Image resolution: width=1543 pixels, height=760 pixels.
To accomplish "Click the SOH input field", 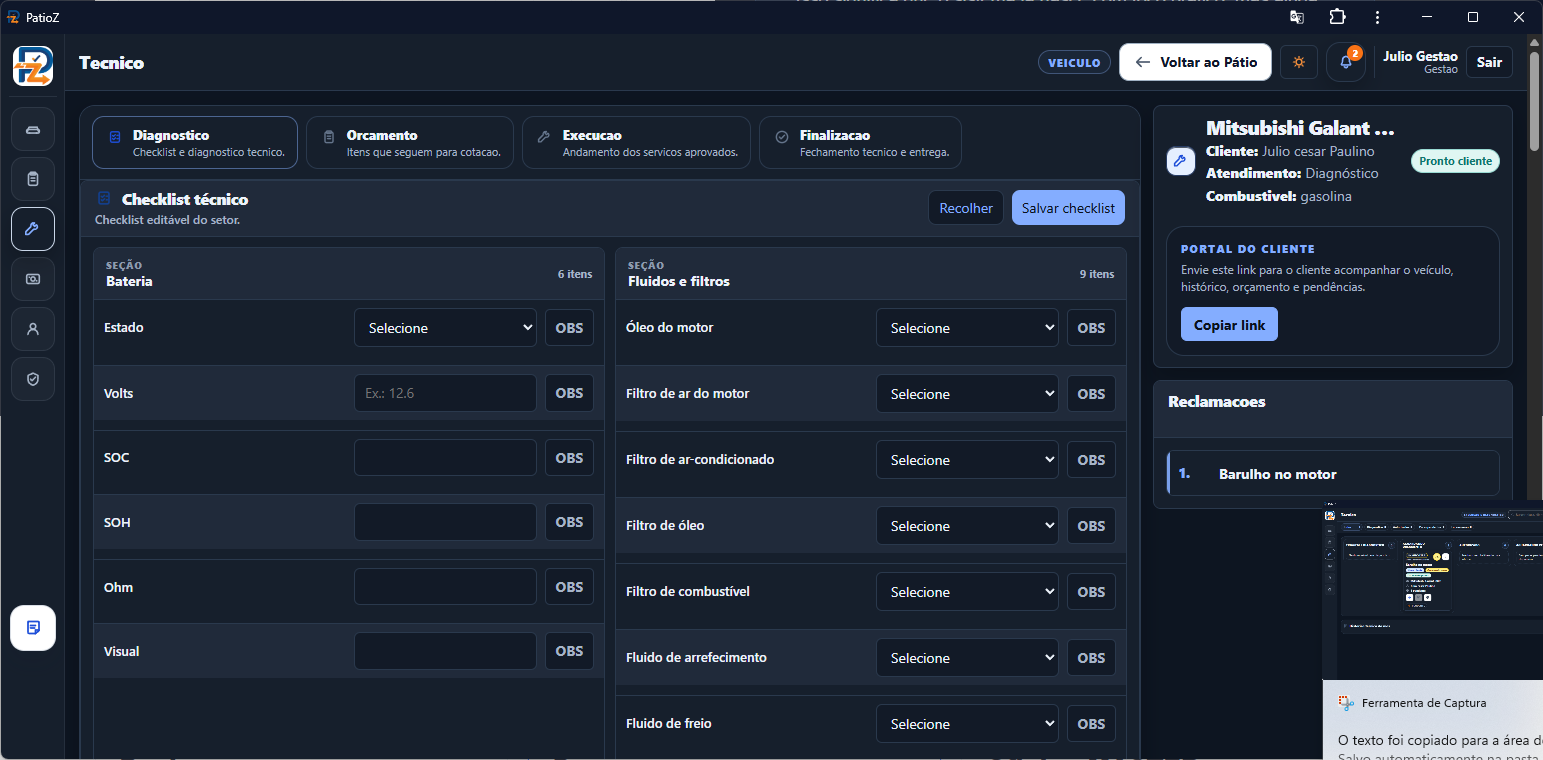I will 445,522.
